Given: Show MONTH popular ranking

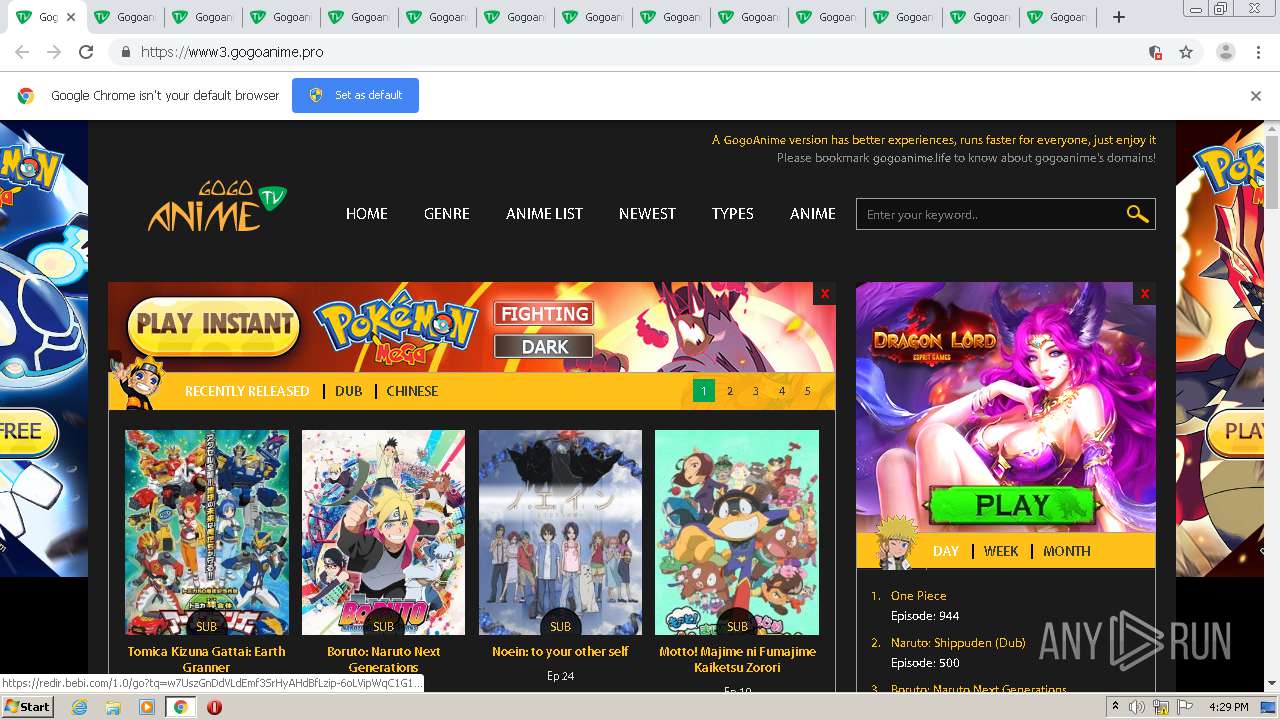Looking at the screenshot, I should pyautogui.click(x=1067, y=551).
